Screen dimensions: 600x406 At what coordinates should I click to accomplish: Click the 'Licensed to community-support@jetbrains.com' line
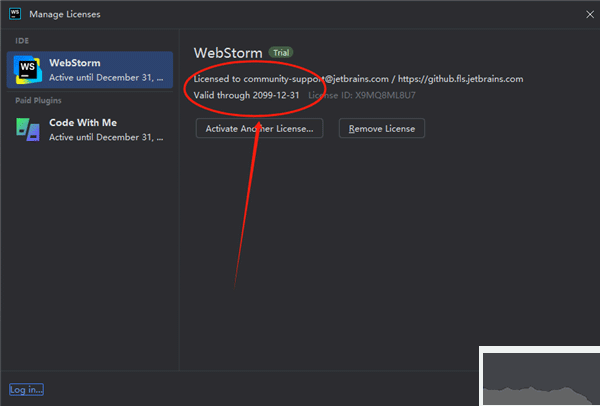click(x=358, y=79)
